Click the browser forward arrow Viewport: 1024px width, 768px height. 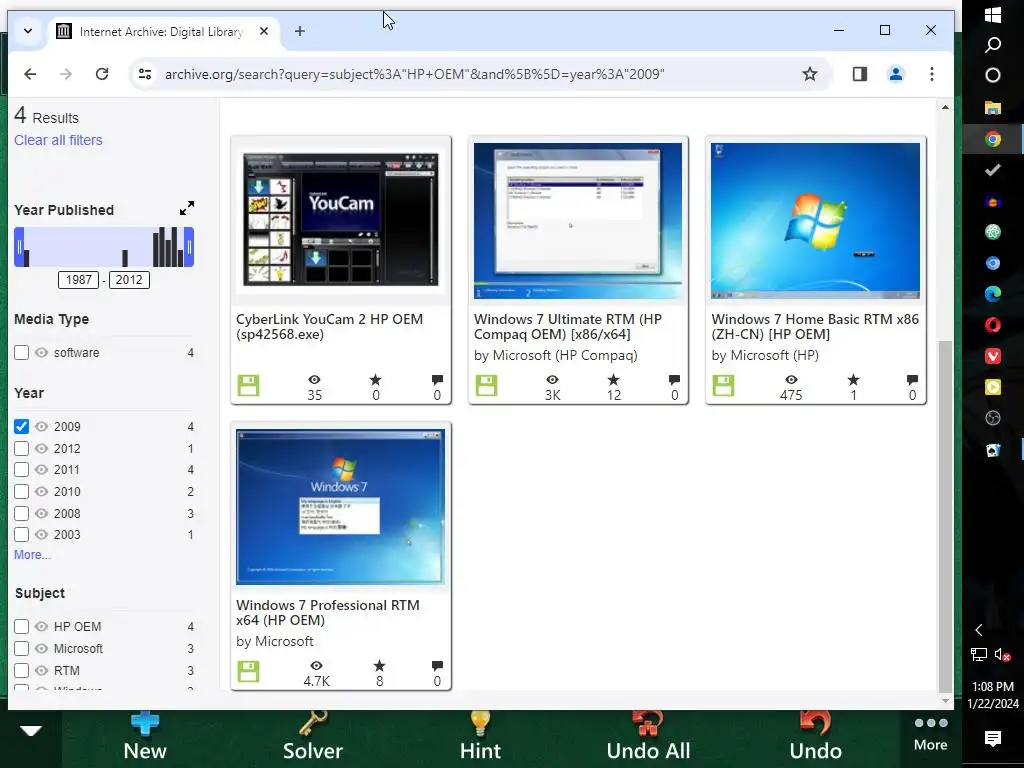point(65,74)
